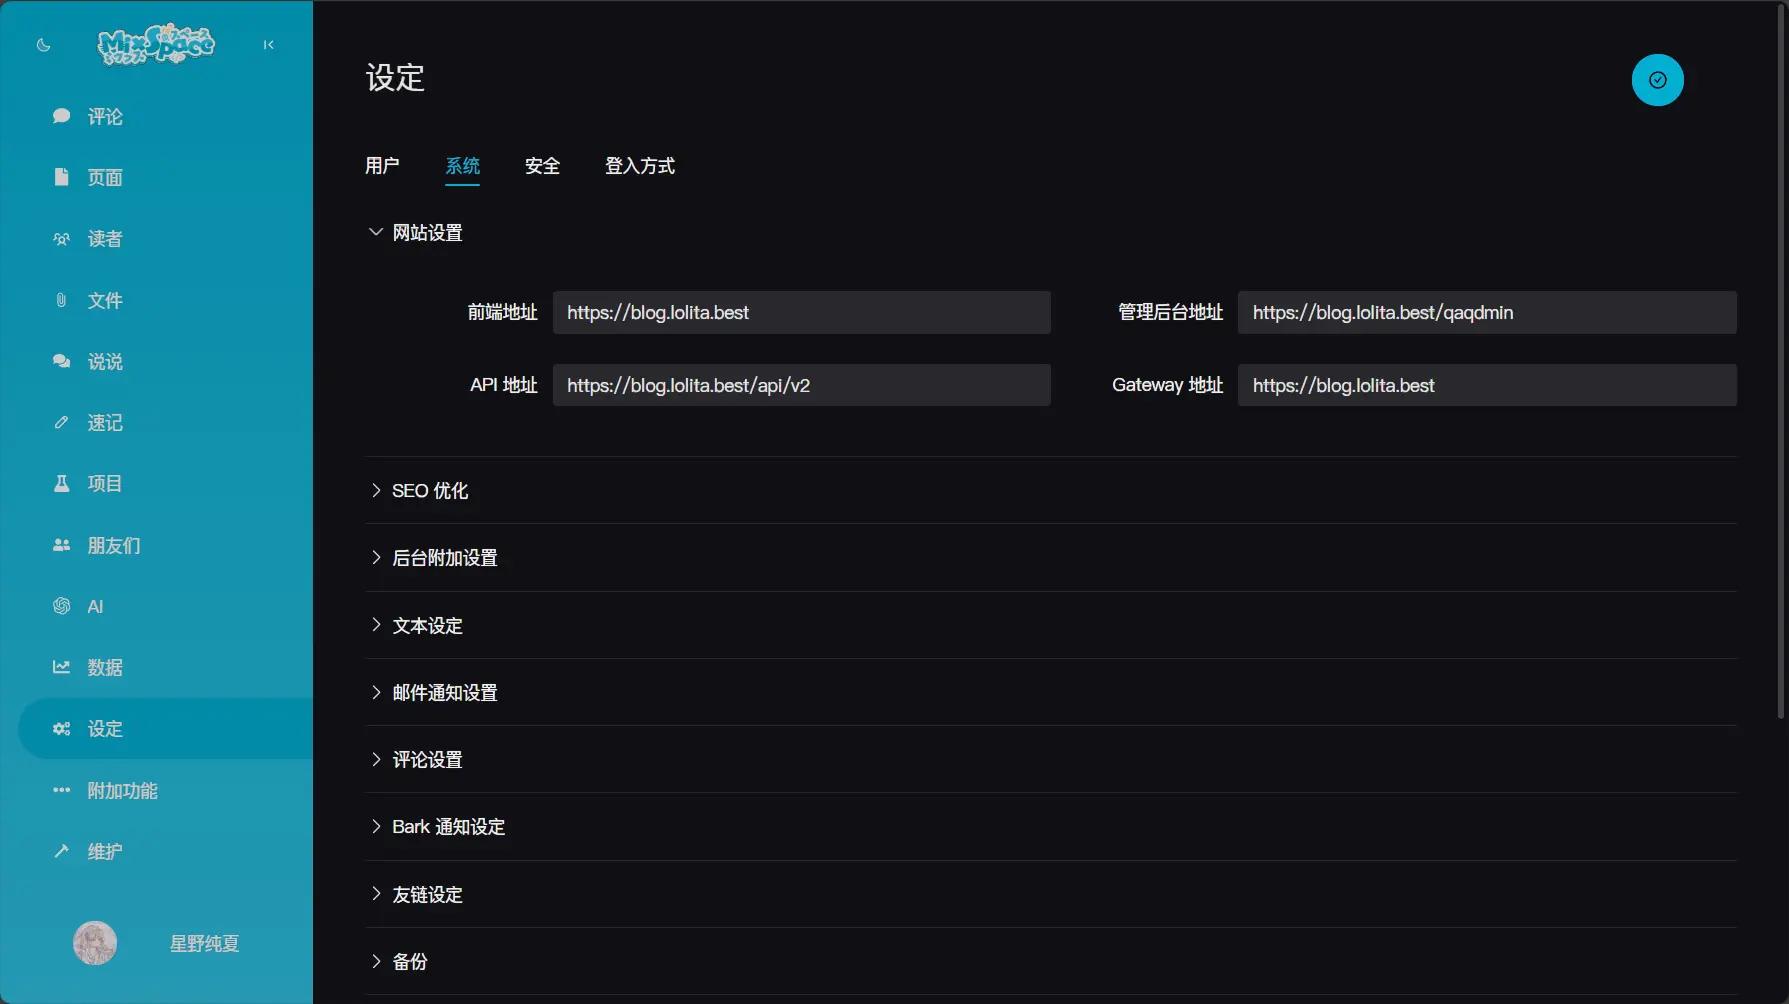Open the 项目 projects section
The height and width of the screenshot is (1004, 1789).
[104, 484]
